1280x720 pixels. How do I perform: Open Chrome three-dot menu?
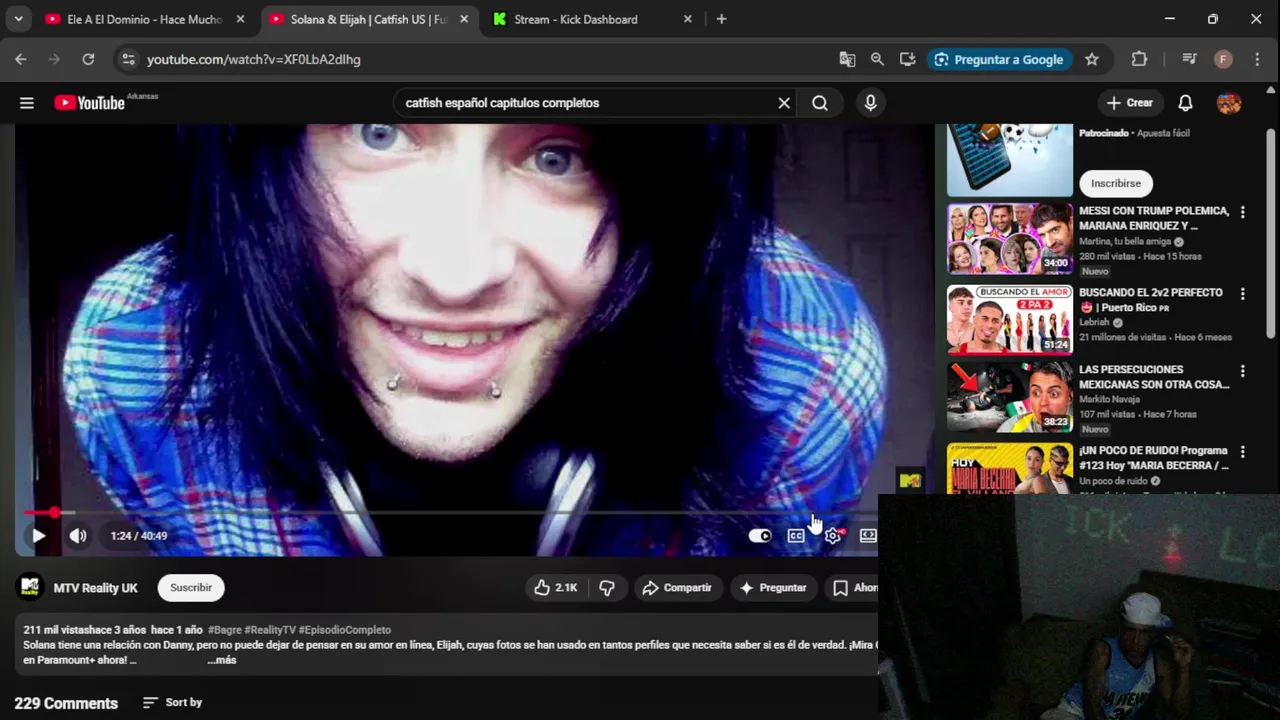click(x=1257, y=59)
